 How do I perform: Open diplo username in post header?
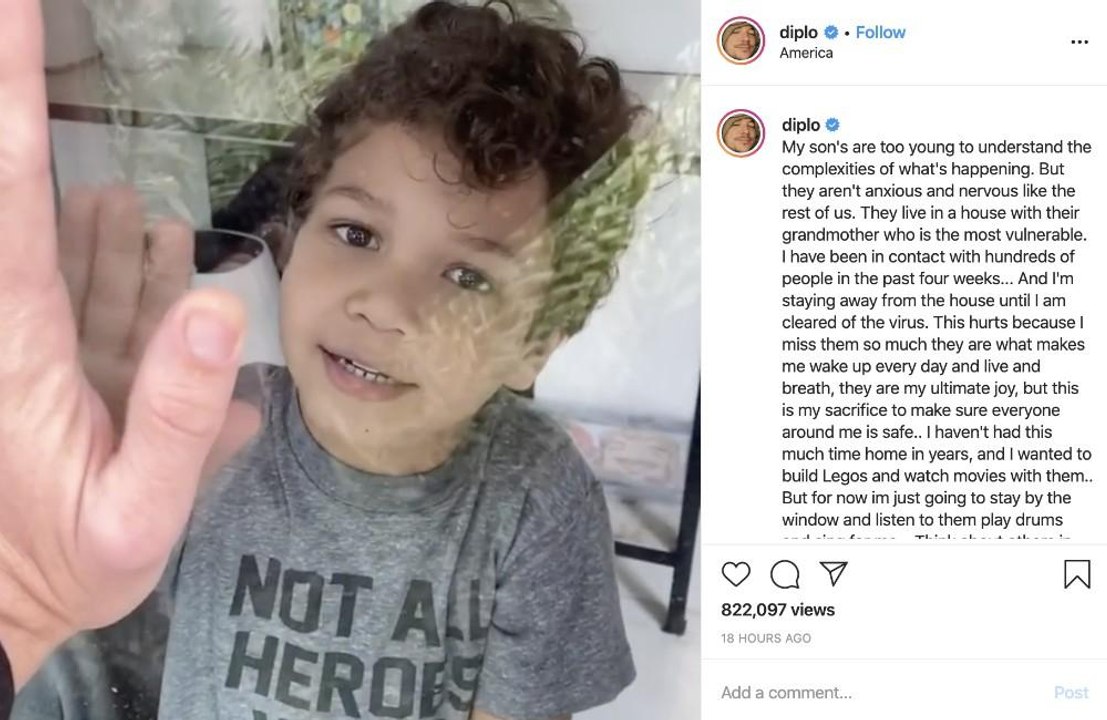point(798,32)
